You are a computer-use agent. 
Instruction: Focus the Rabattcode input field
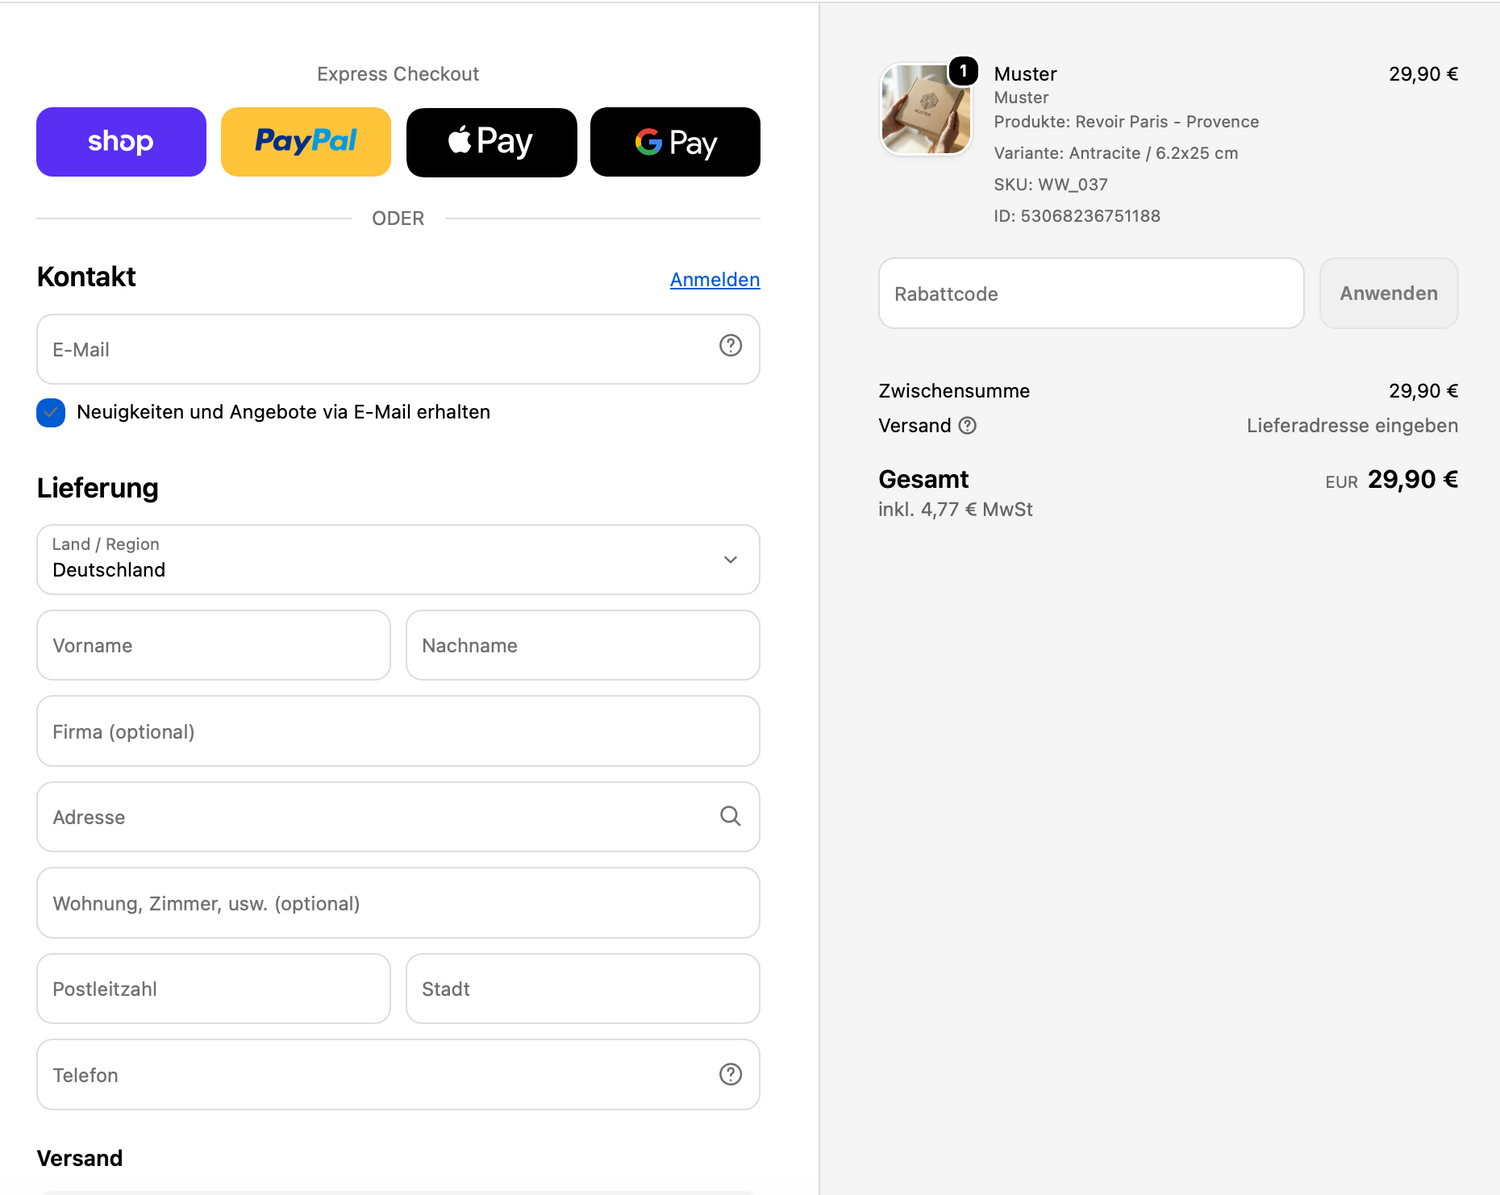pos(1091,293)
